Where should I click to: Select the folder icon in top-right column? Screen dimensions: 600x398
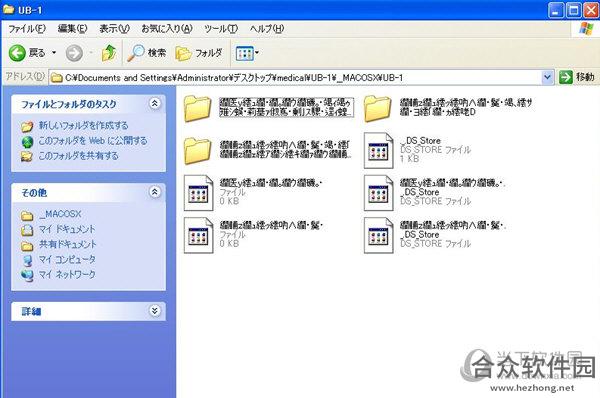(x=378, y=108)
